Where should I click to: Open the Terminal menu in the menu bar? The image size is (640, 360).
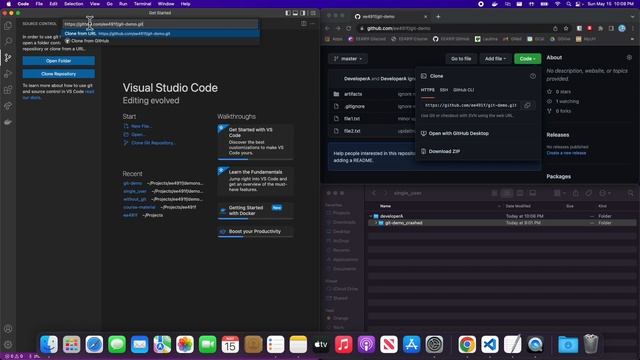point(142,4)
